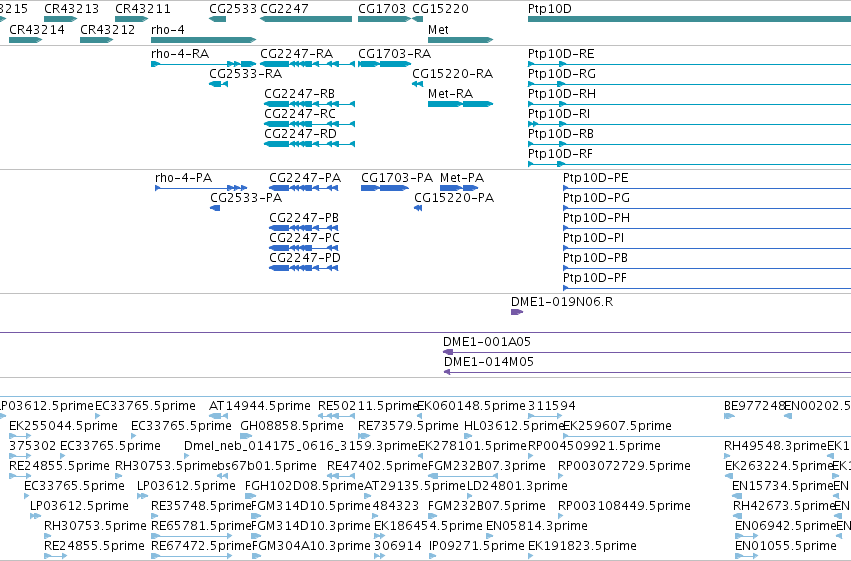Click the Ptp10D-RG transcript label
Screen dimensions: 851x561
(562, 73)
